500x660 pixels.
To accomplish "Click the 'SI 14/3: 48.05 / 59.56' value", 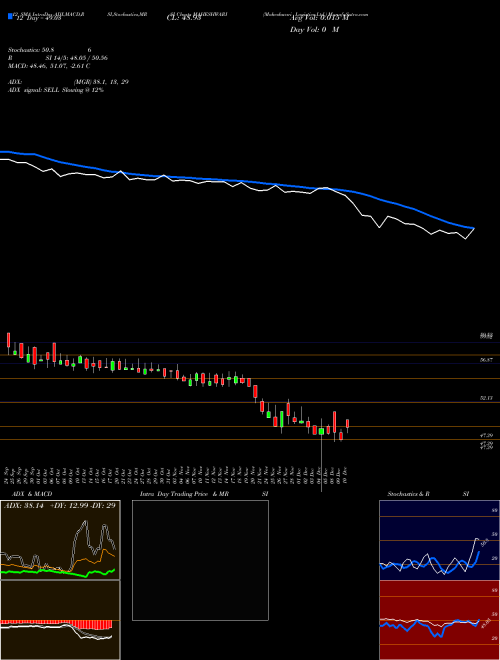I will click(77, 58).
